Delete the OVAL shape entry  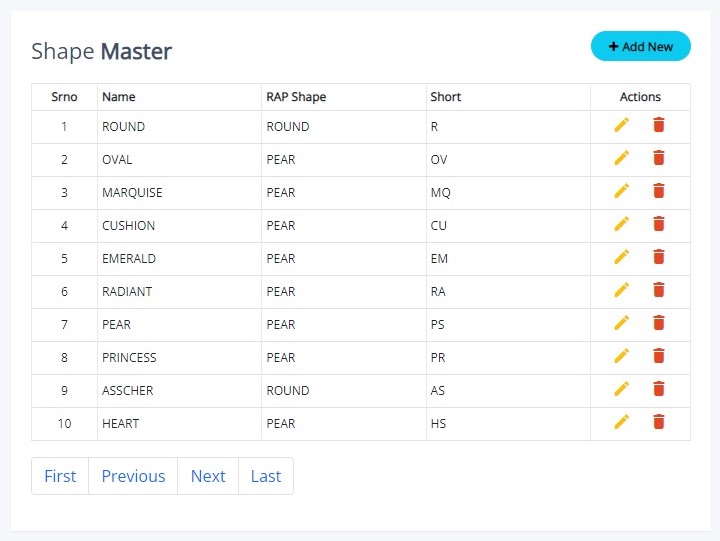tap(658, 158)
